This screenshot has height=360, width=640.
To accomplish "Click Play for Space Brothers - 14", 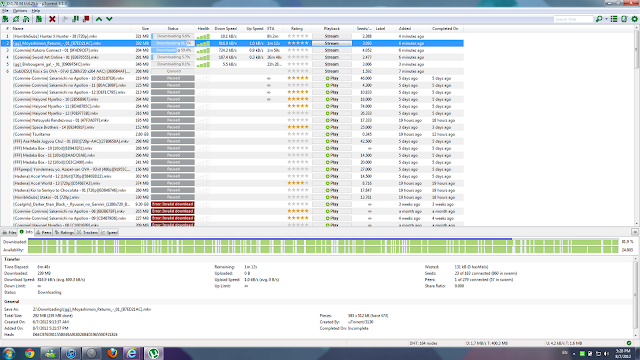I will click(x=332, y=127).
